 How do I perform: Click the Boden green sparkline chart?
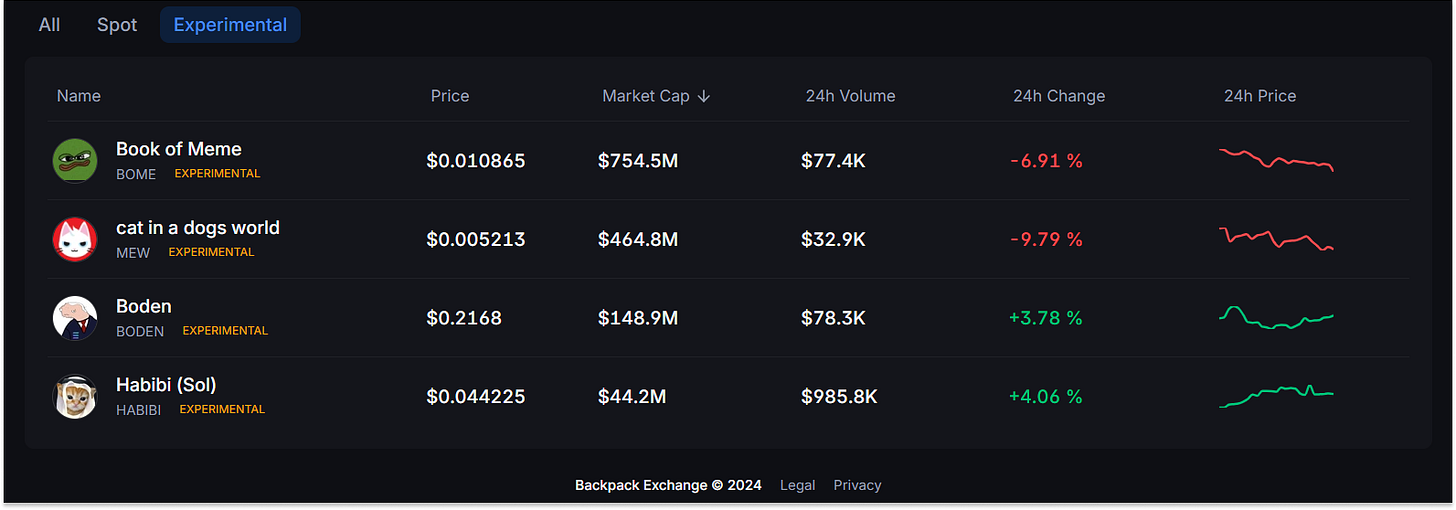[1277, 317]
